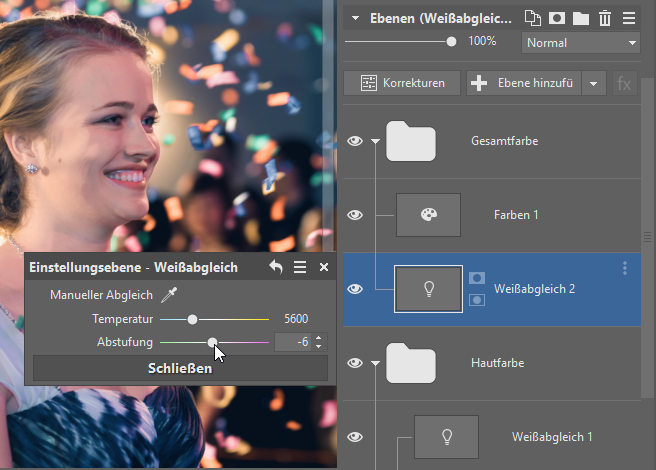Viewport: 656px width, 470px height.
Task: Click the Weißabgleich 2 lightbulb thumbnail
Action: (x=428, y=289)
